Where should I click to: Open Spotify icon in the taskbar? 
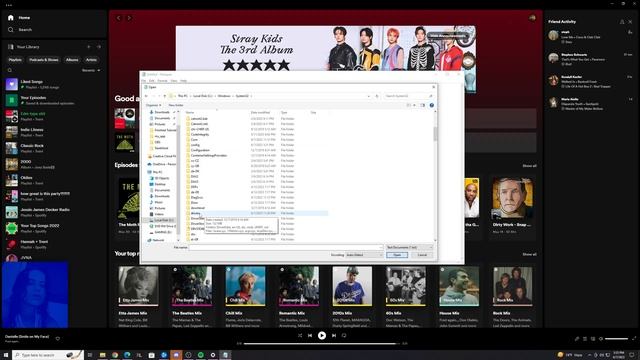200,355
